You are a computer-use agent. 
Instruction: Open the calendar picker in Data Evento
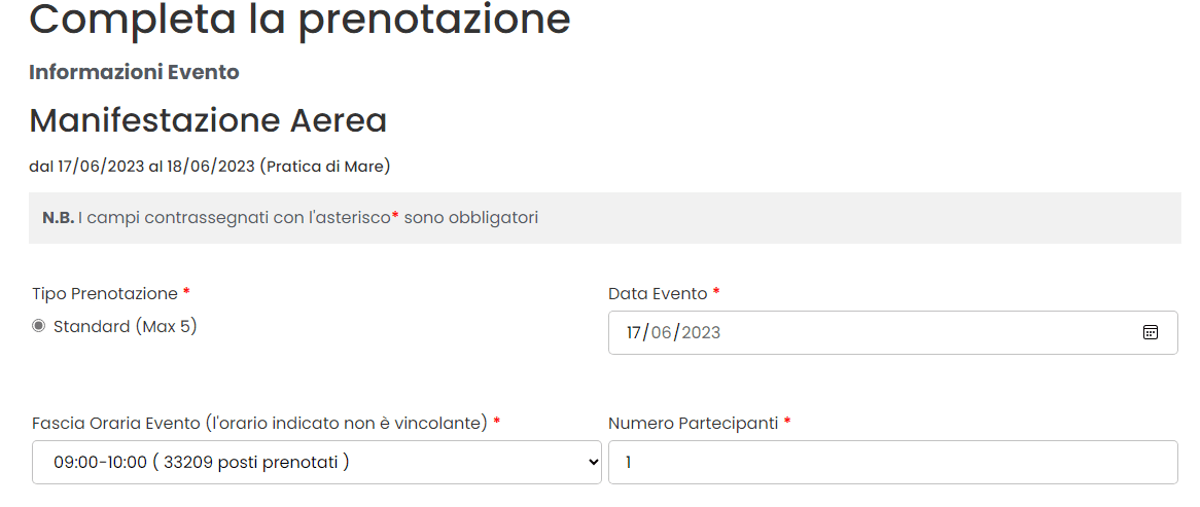(1150, 333)
